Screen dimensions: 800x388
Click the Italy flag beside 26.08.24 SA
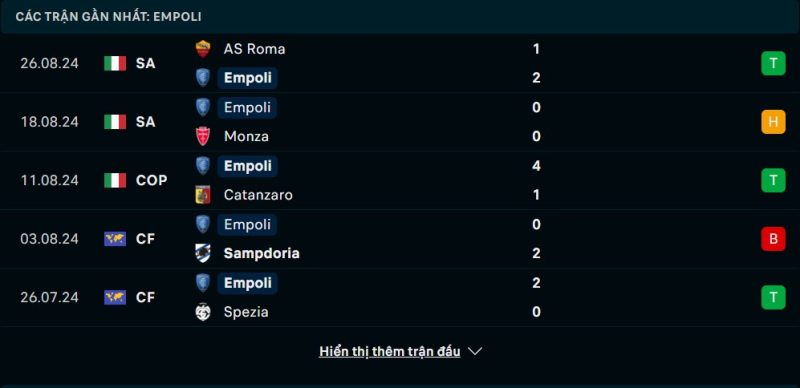coord(115,63)
